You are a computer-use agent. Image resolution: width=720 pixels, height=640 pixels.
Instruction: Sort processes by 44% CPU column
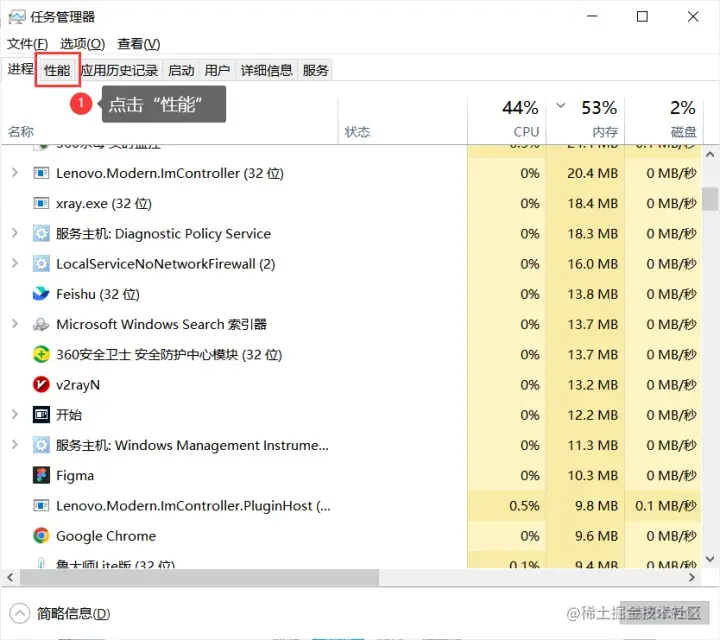(506, 121)
